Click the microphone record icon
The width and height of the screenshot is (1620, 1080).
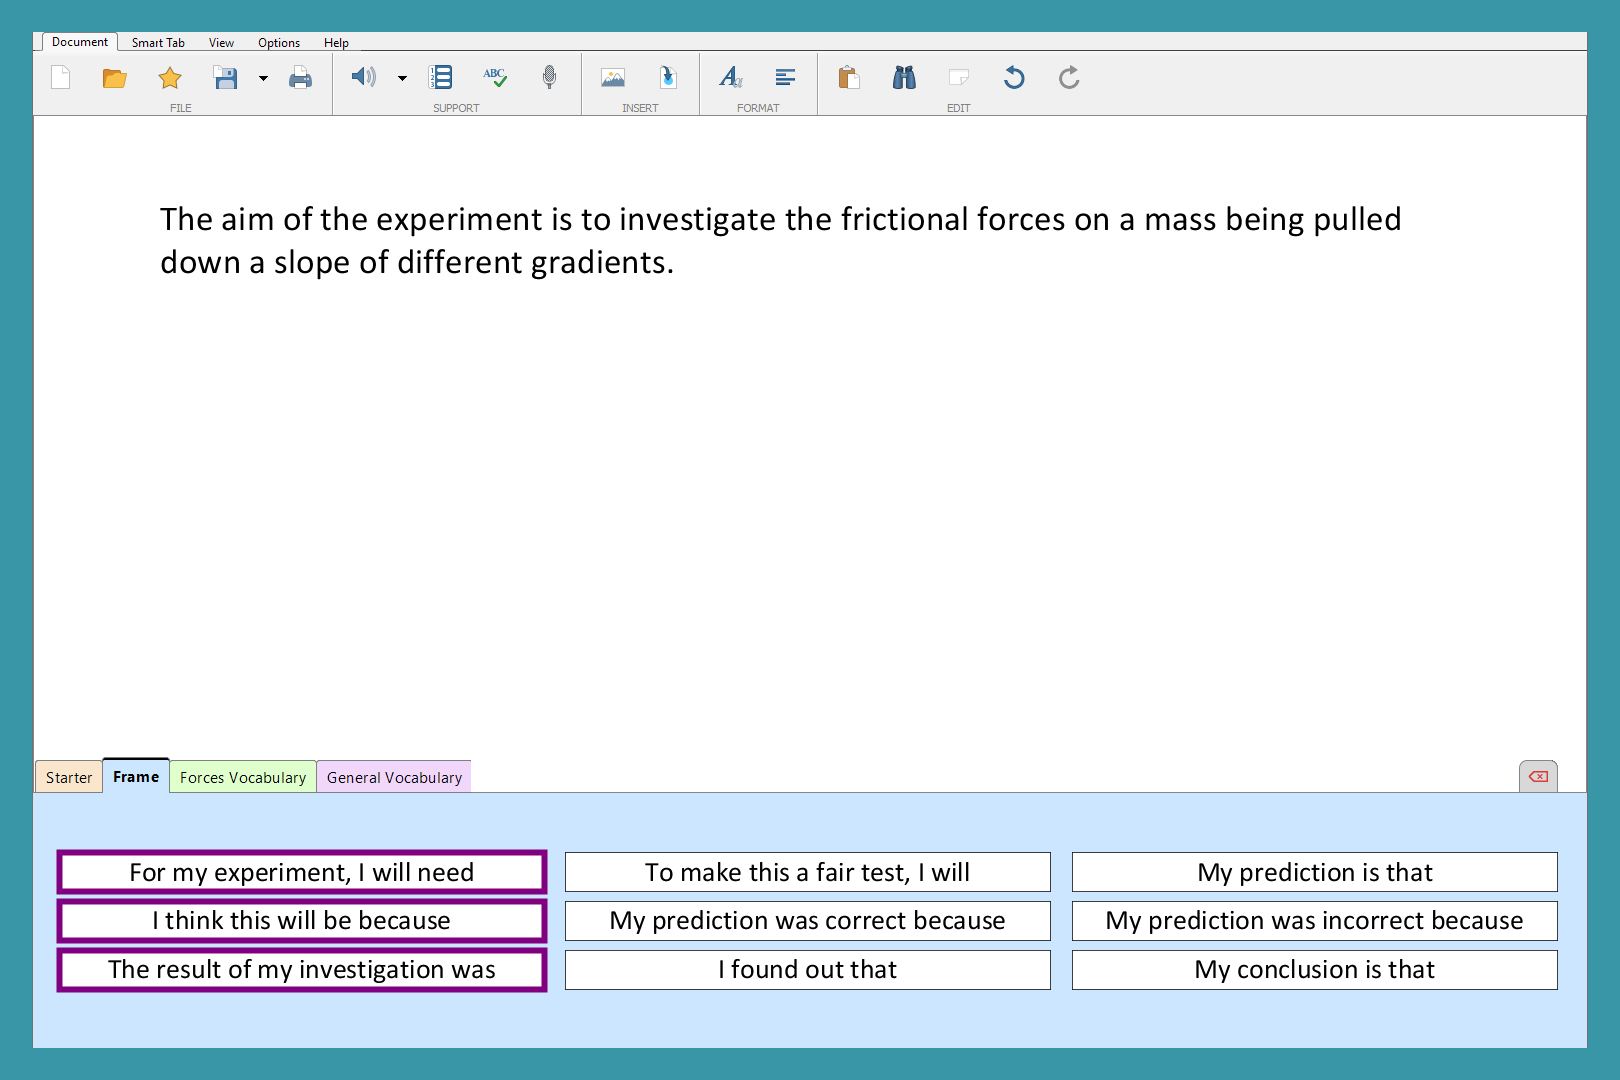[x=549, y=77]
